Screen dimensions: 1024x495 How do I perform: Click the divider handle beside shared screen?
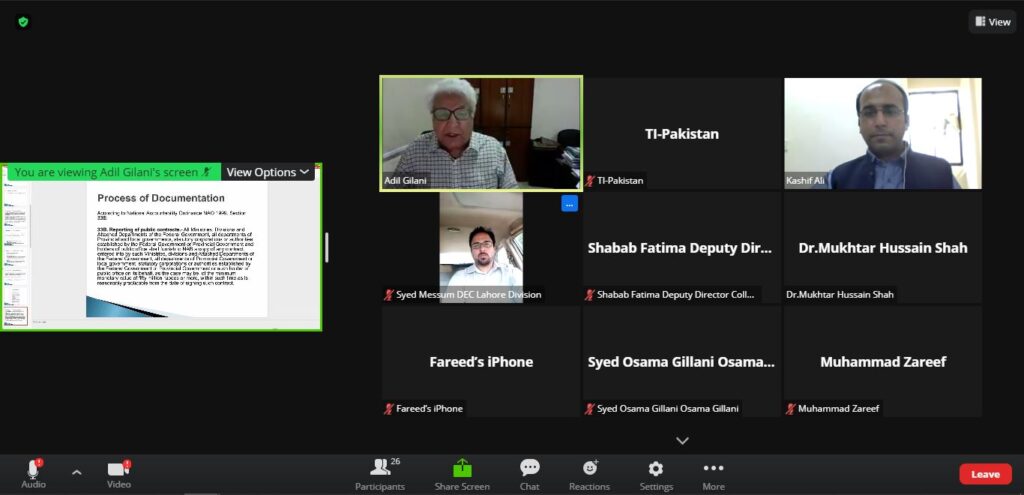(327, 247)
